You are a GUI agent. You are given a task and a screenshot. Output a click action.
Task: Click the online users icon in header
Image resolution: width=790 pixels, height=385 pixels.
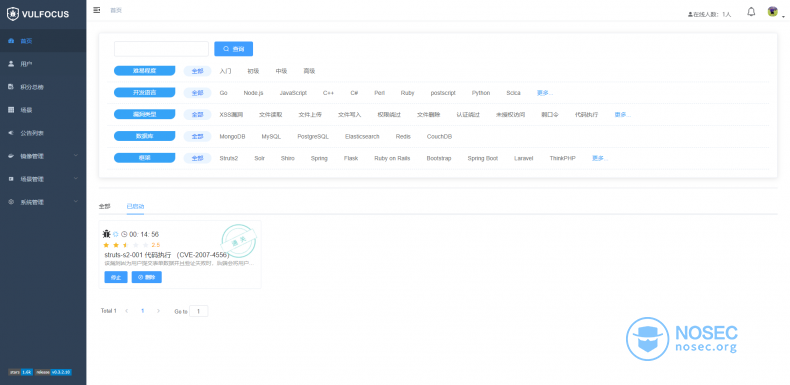(x=690, y=15)
